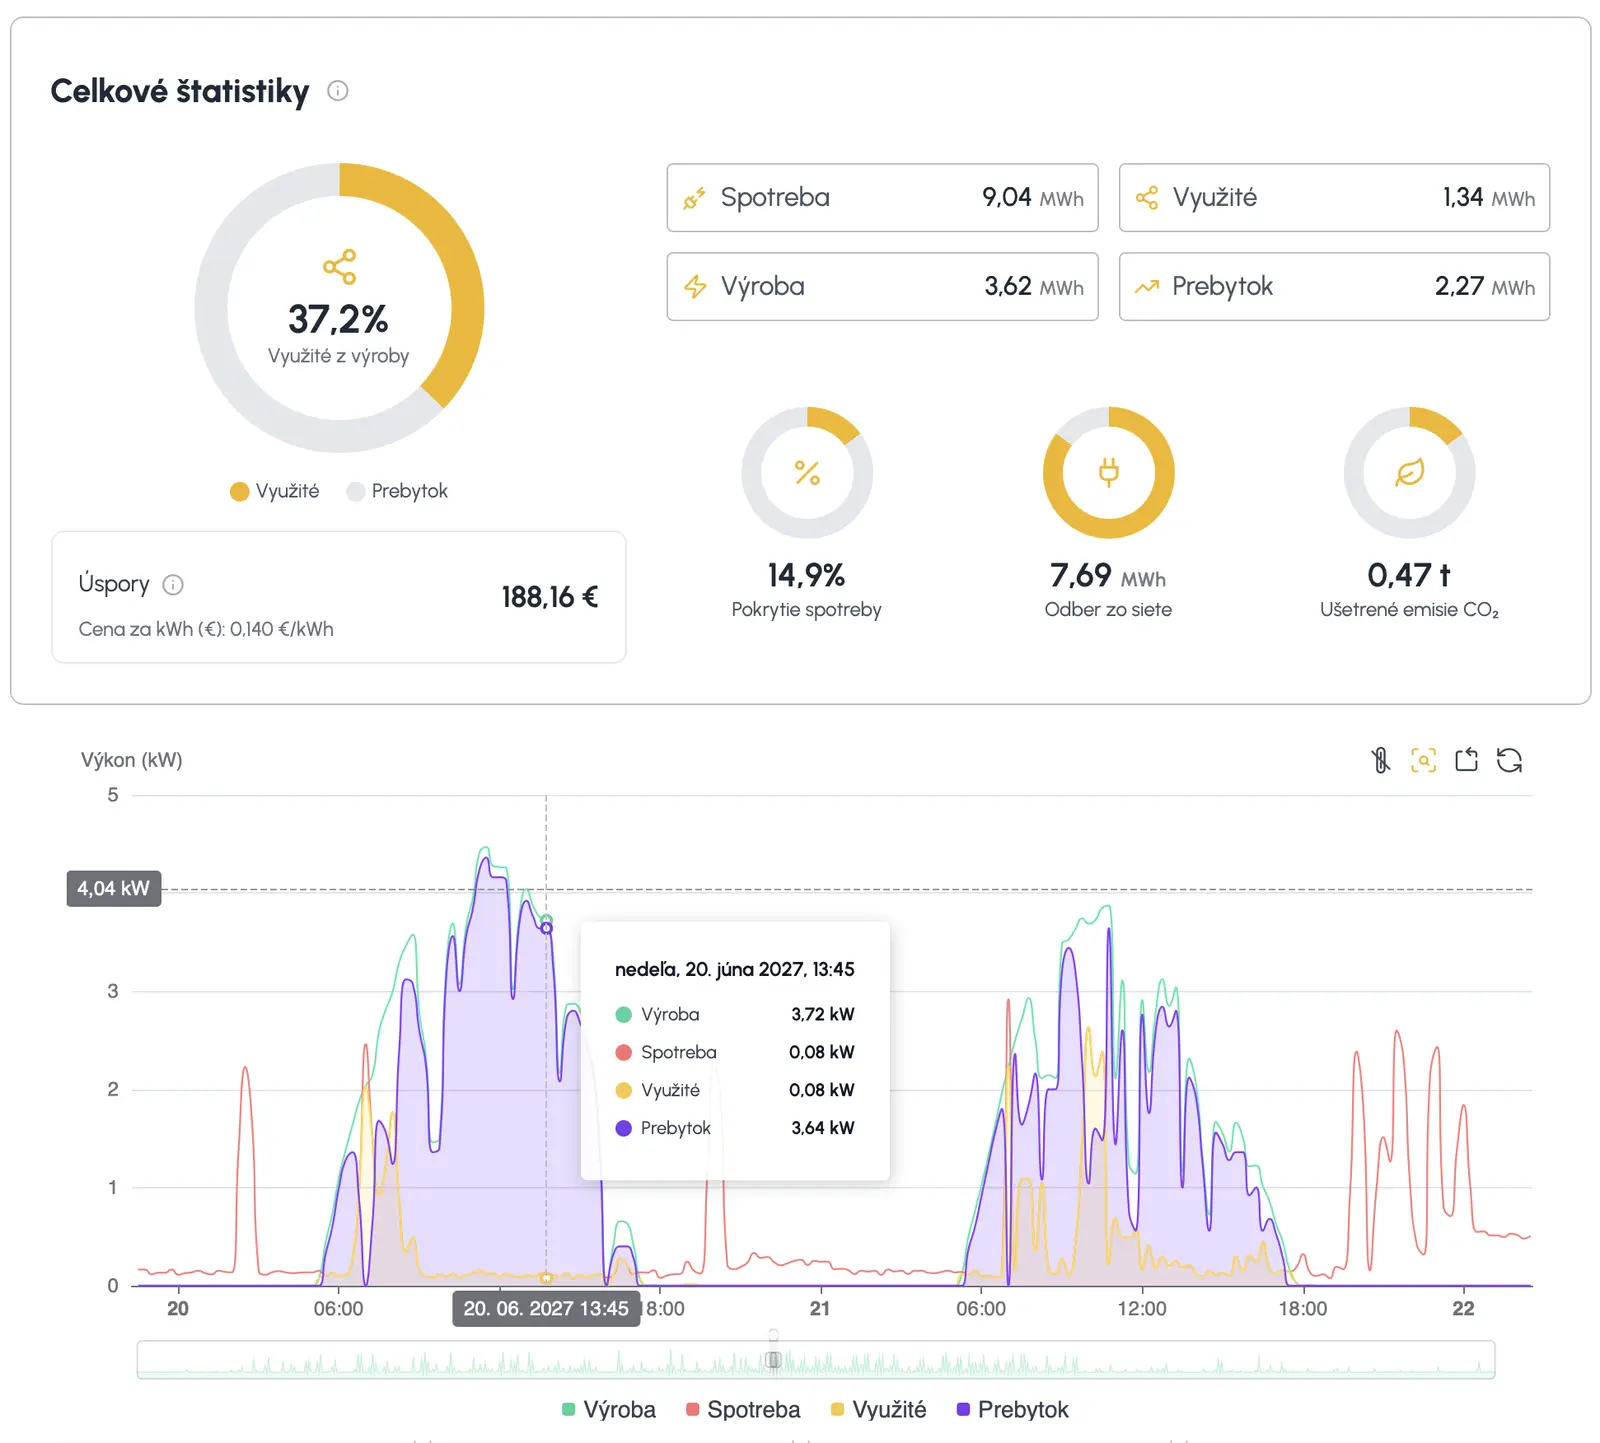Click the tooltip header 'nedeľa, 20. júna 2027, 13:45'
The image size is (1600, 1443).
[x=734, y=969]
